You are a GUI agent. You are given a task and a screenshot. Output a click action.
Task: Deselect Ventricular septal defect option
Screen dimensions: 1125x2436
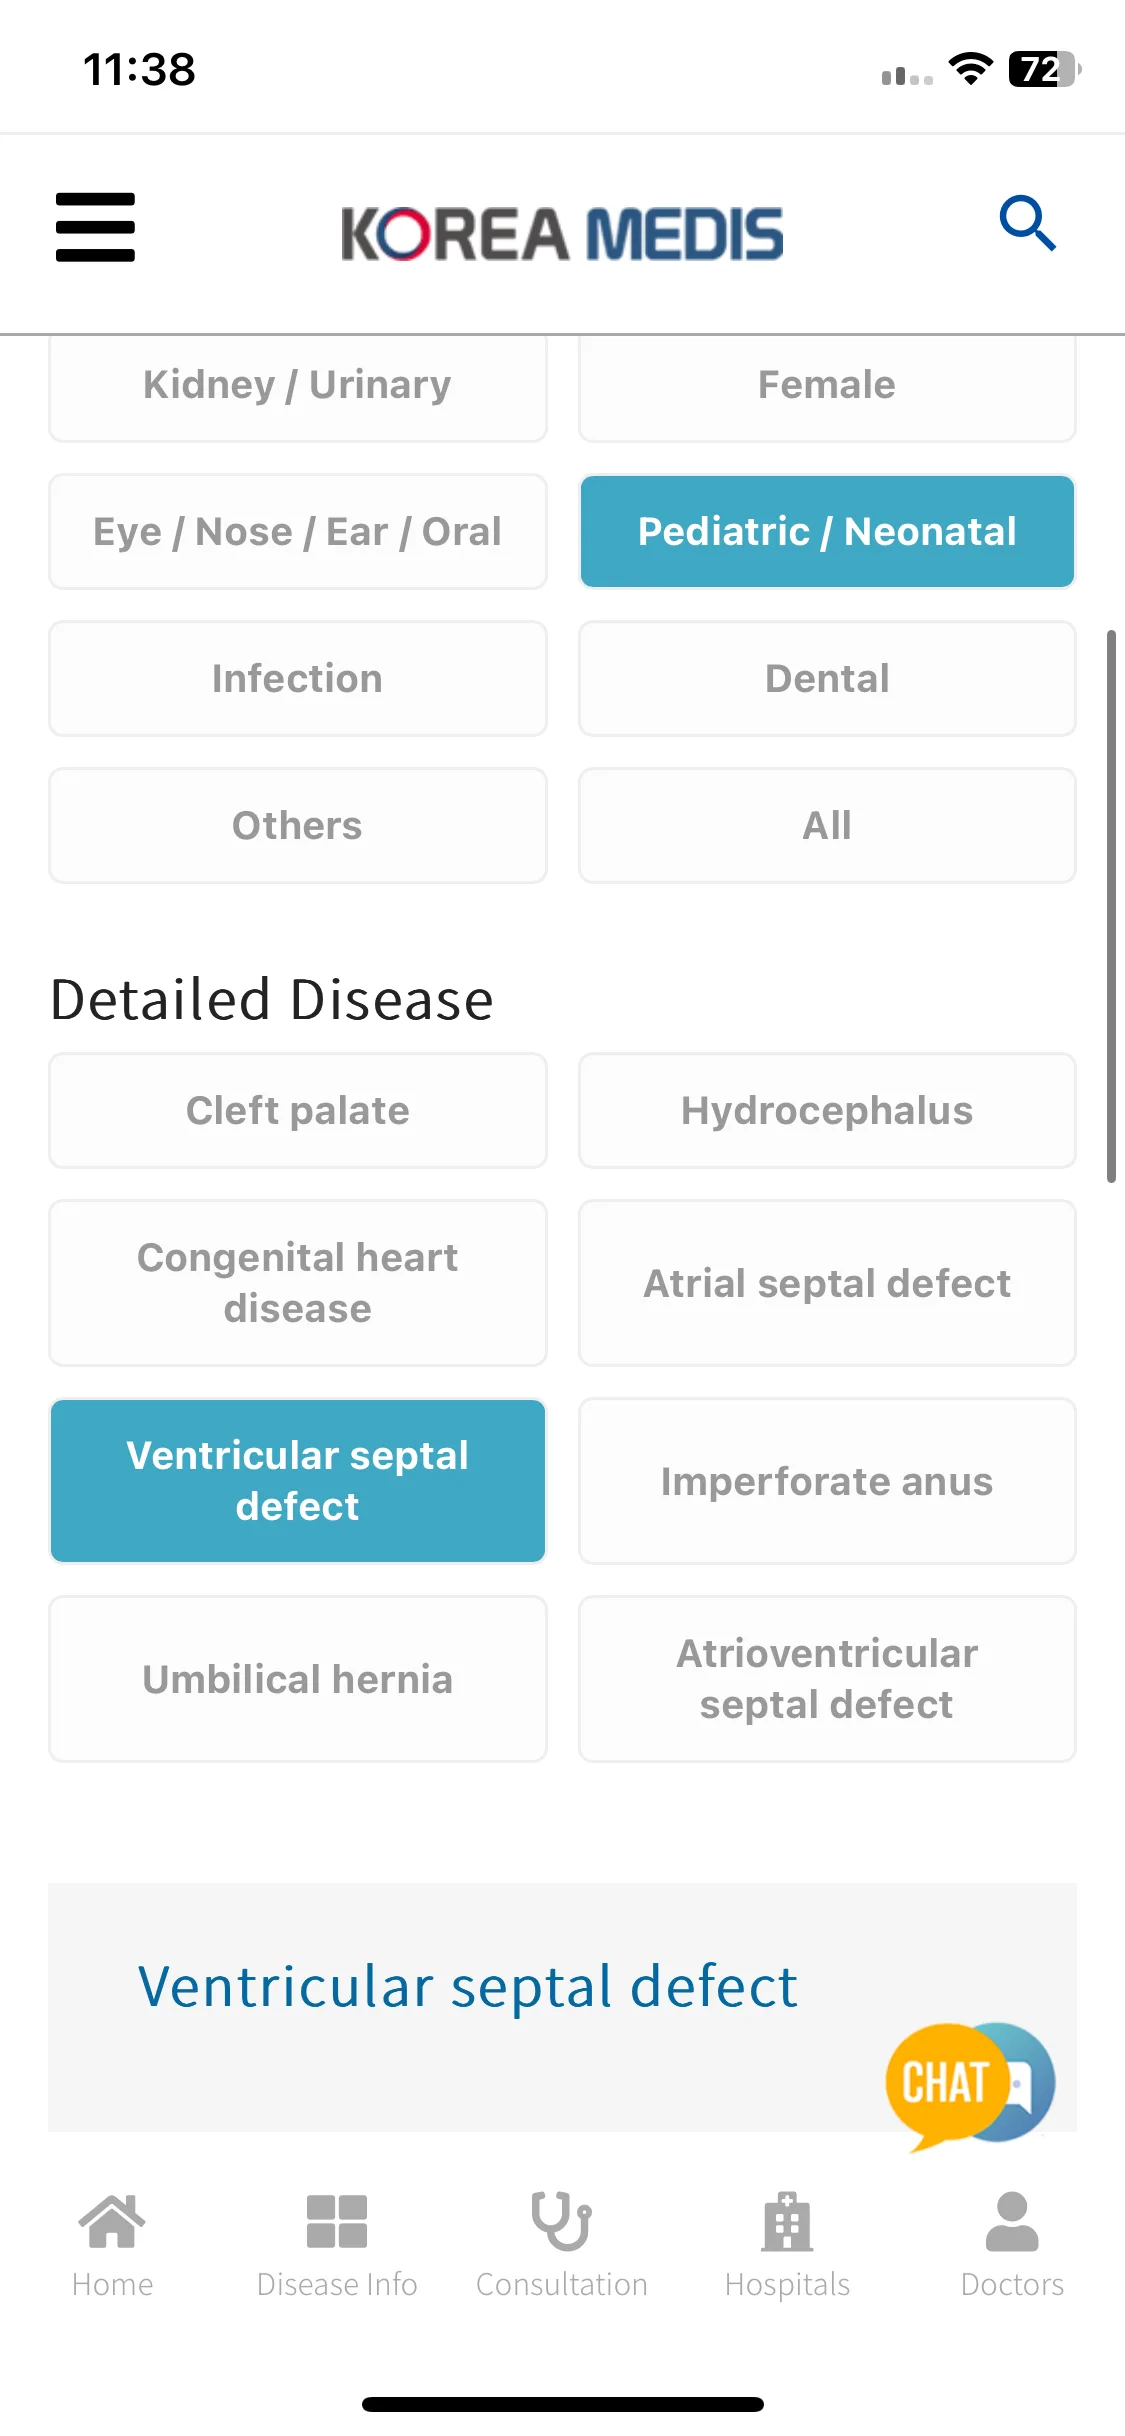point(298,1481)
